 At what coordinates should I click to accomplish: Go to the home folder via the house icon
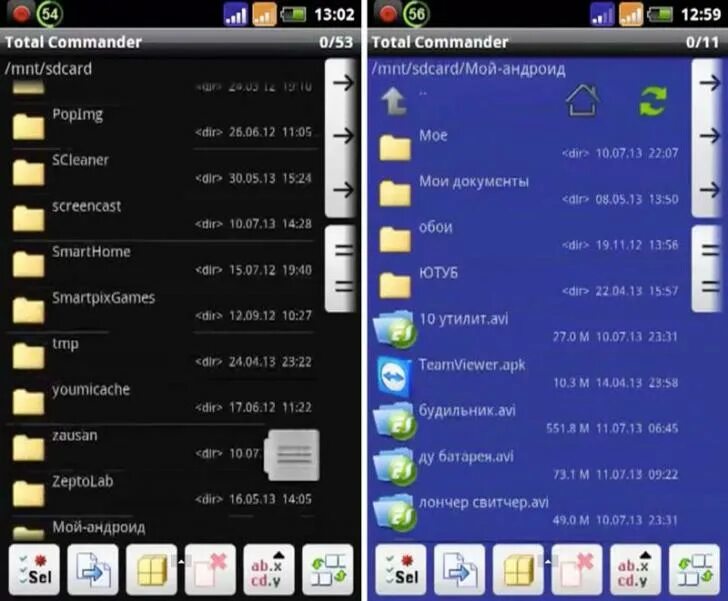[x=582, y=100]
